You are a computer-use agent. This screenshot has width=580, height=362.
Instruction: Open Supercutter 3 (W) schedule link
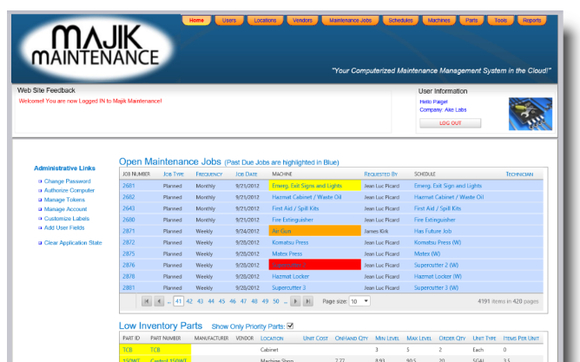[x=436, y=288]
